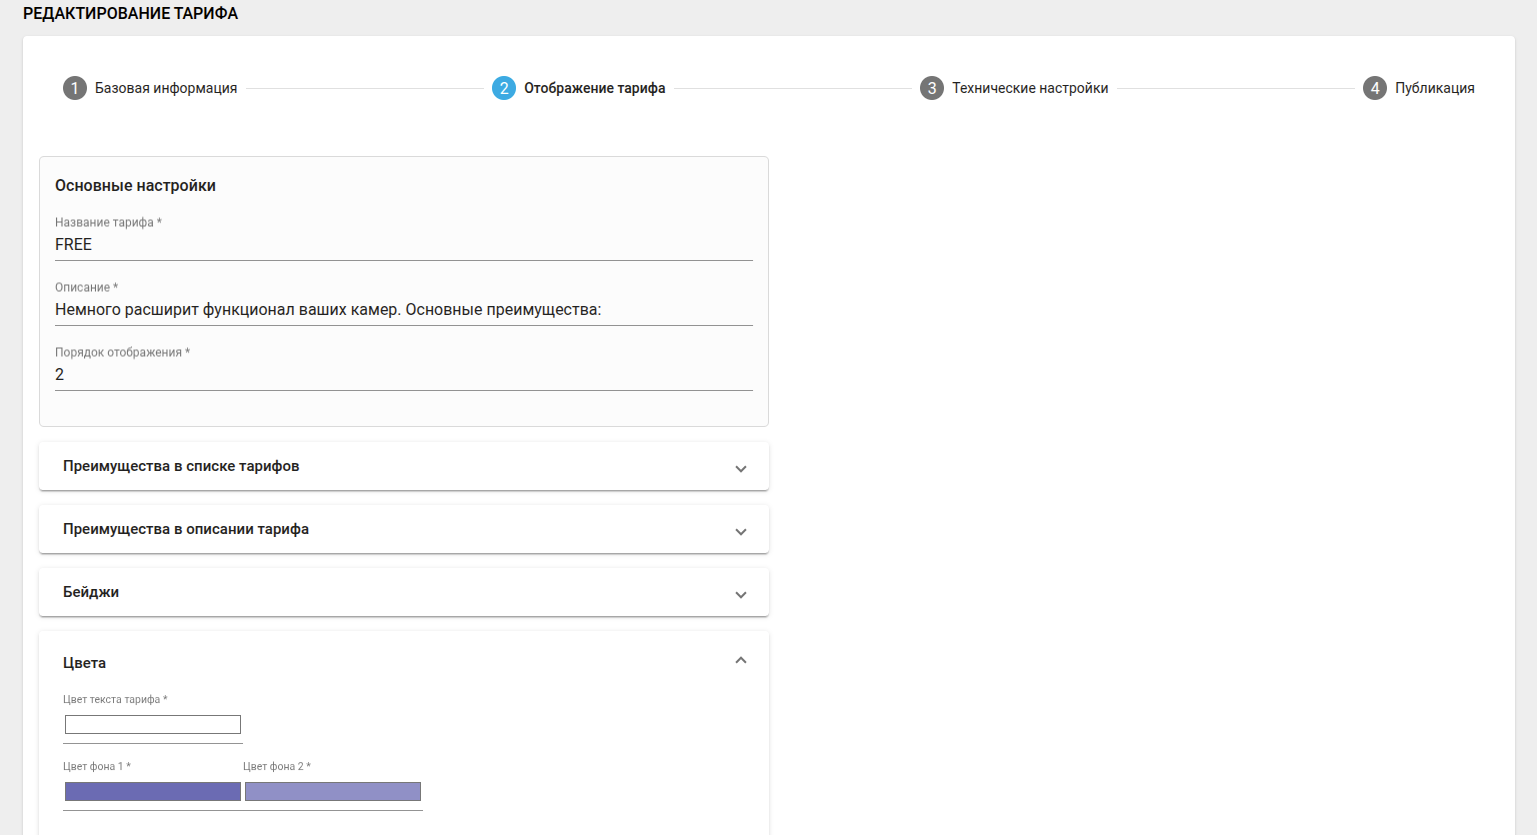The image size is (1537, 835).
Task: Switch to Публикация step
Action: 1434,88
